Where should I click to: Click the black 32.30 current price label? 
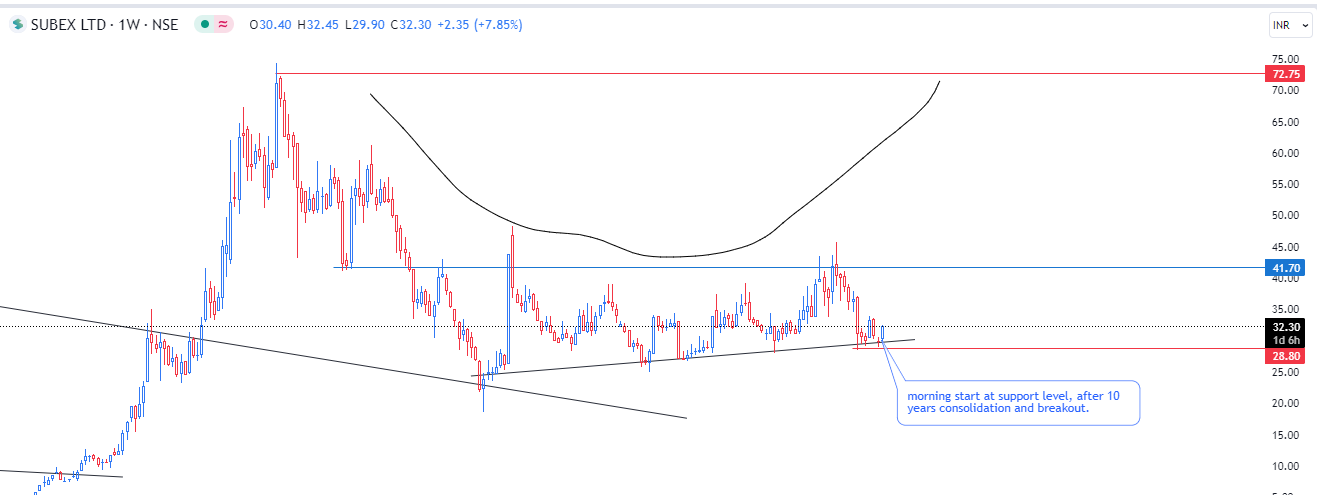[1283, 327]
